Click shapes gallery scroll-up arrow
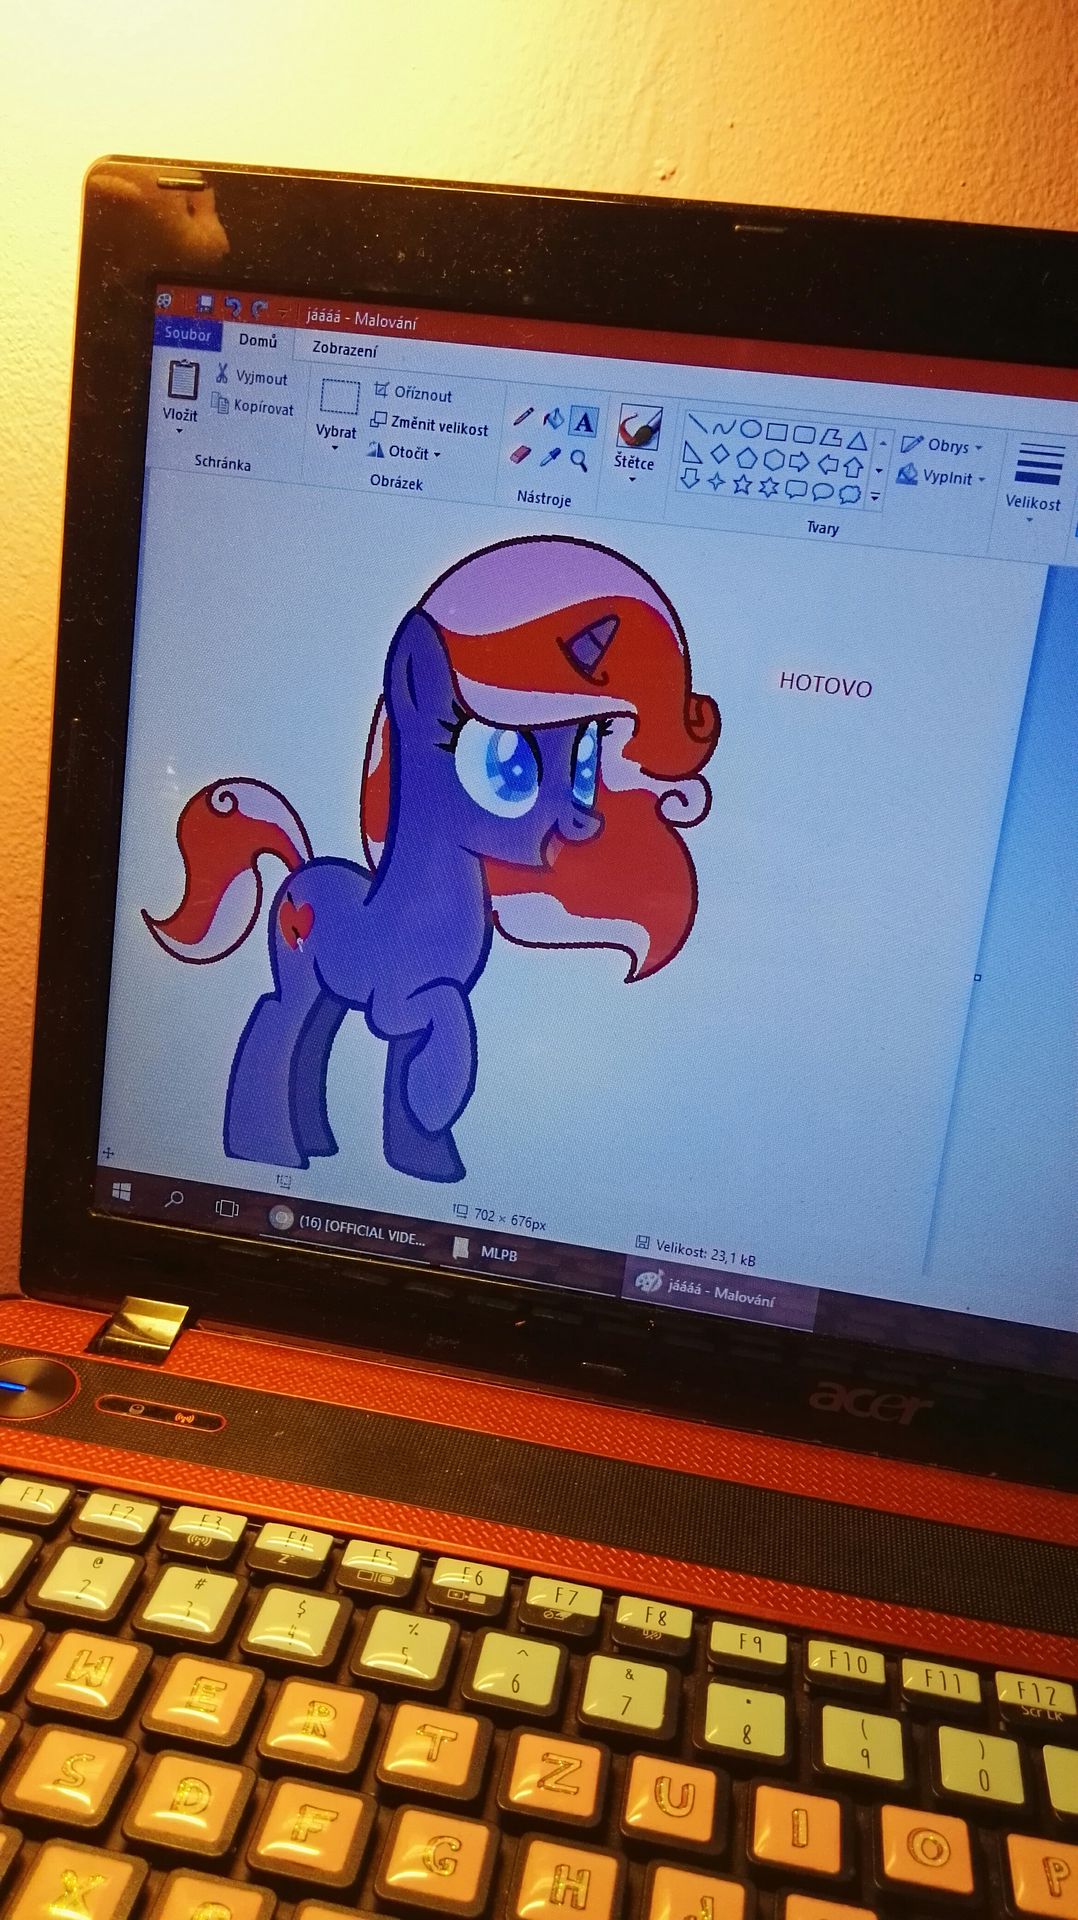This screenshot has height=1920, width=1078. tap(881, 443)
